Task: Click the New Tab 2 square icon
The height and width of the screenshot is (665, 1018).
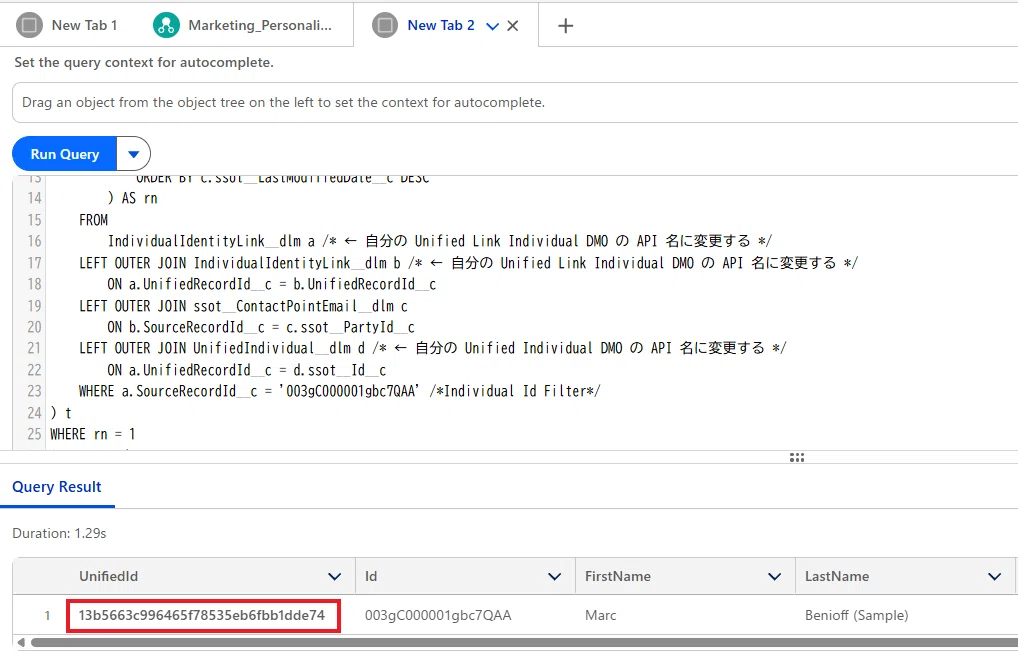Action: point(385,25)
